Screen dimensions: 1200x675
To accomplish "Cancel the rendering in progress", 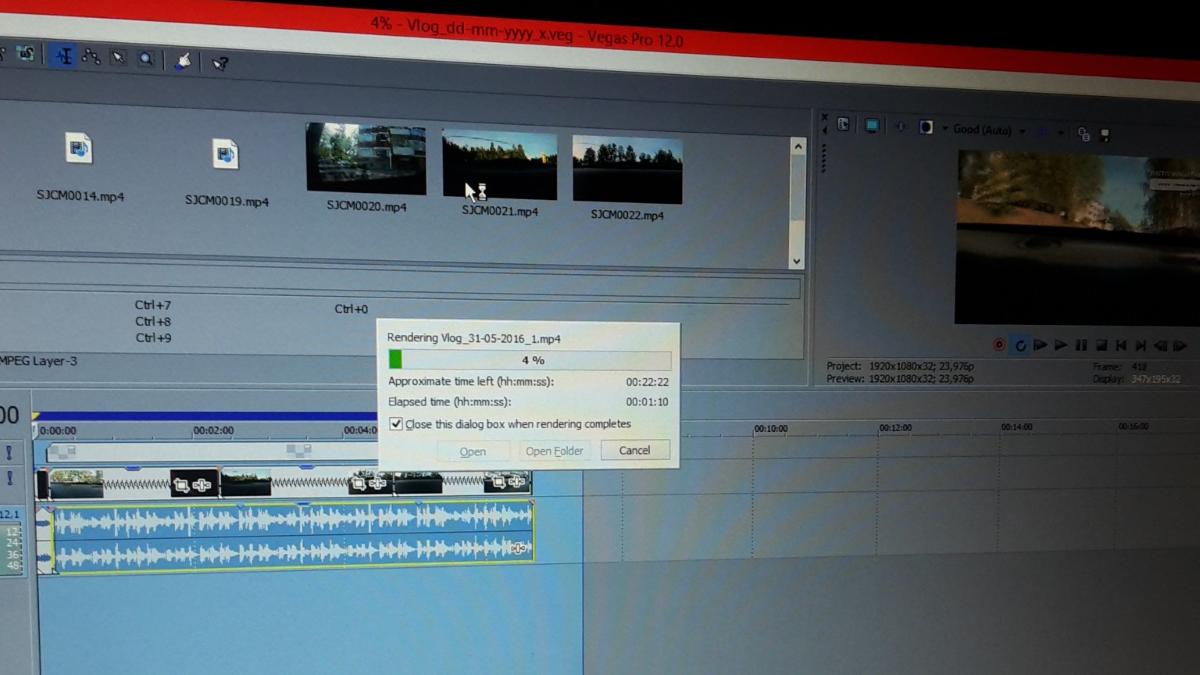I will tap(634, 450).
